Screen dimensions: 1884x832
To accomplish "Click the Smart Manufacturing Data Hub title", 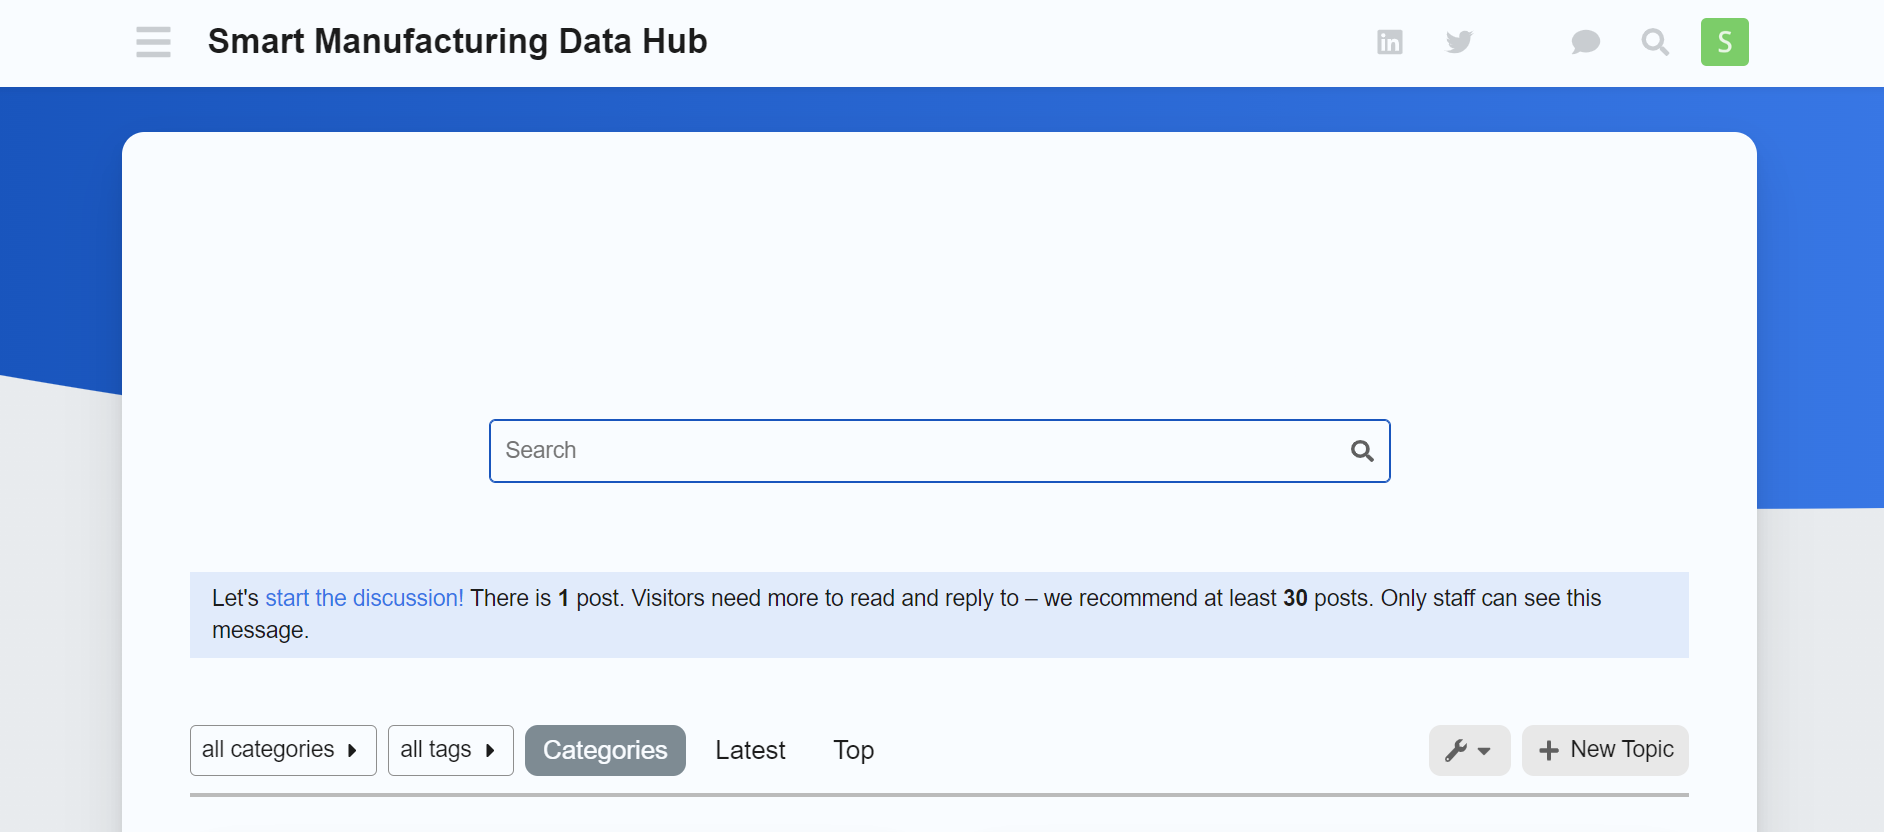I will coord(457,42).
